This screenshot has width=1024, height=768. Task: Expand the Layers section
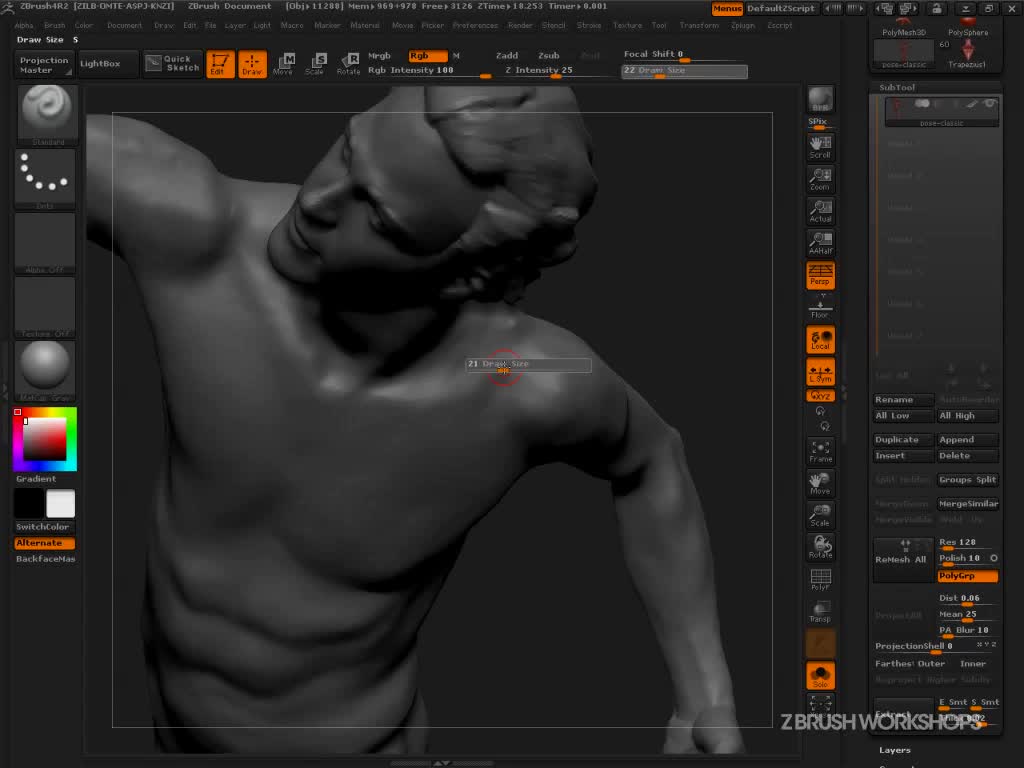click(895, 750)
